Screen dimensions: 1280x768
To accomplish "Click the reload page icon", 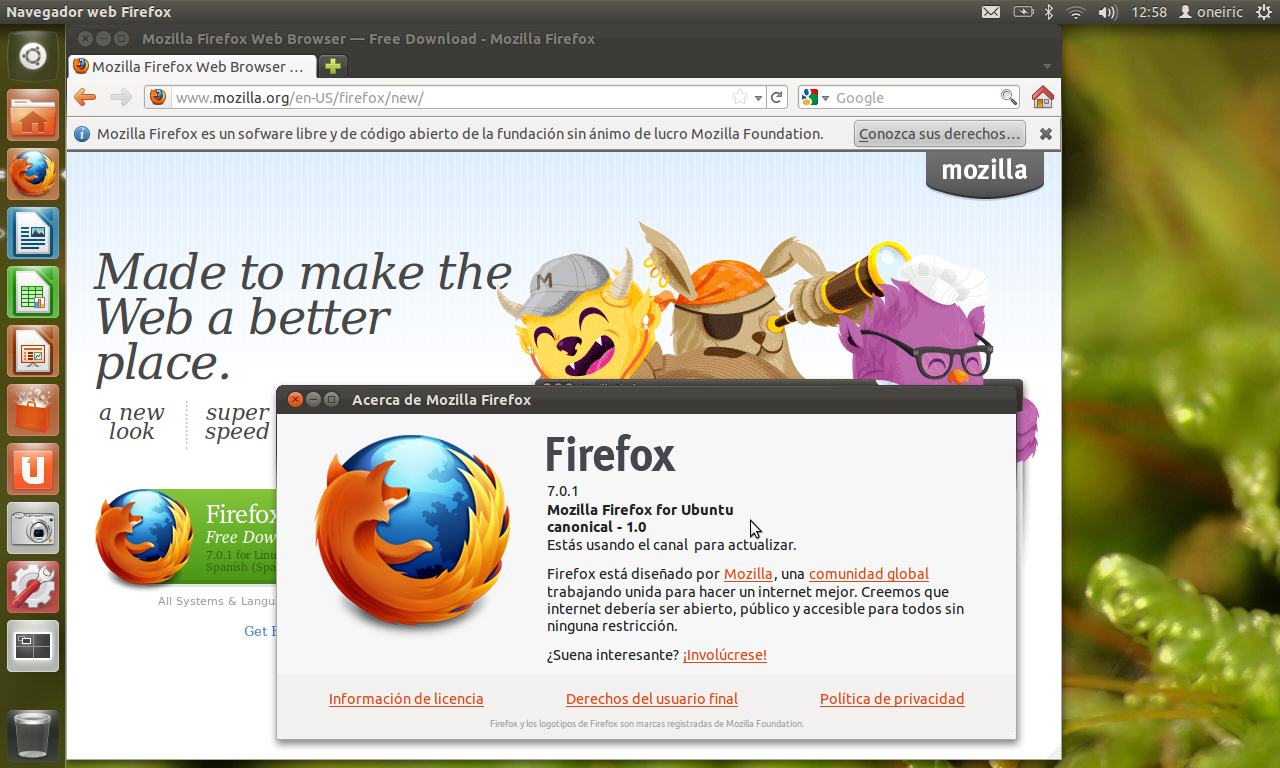I will [x=777, y=97].
